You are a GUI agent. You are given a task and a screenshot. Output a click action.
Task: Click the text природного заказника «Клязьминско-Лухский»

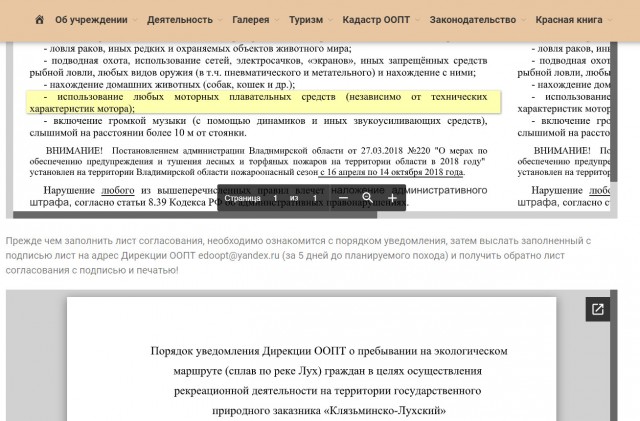pyautogui.click(x=329, y=410)
